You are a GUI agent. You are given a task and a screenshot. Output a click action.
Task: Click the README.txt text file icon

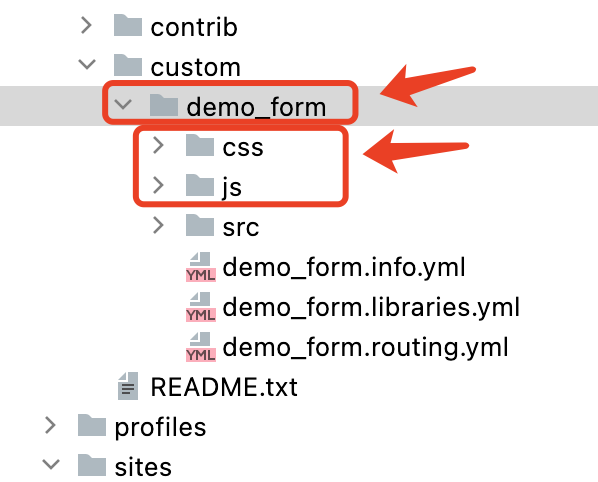click(128, 386)
